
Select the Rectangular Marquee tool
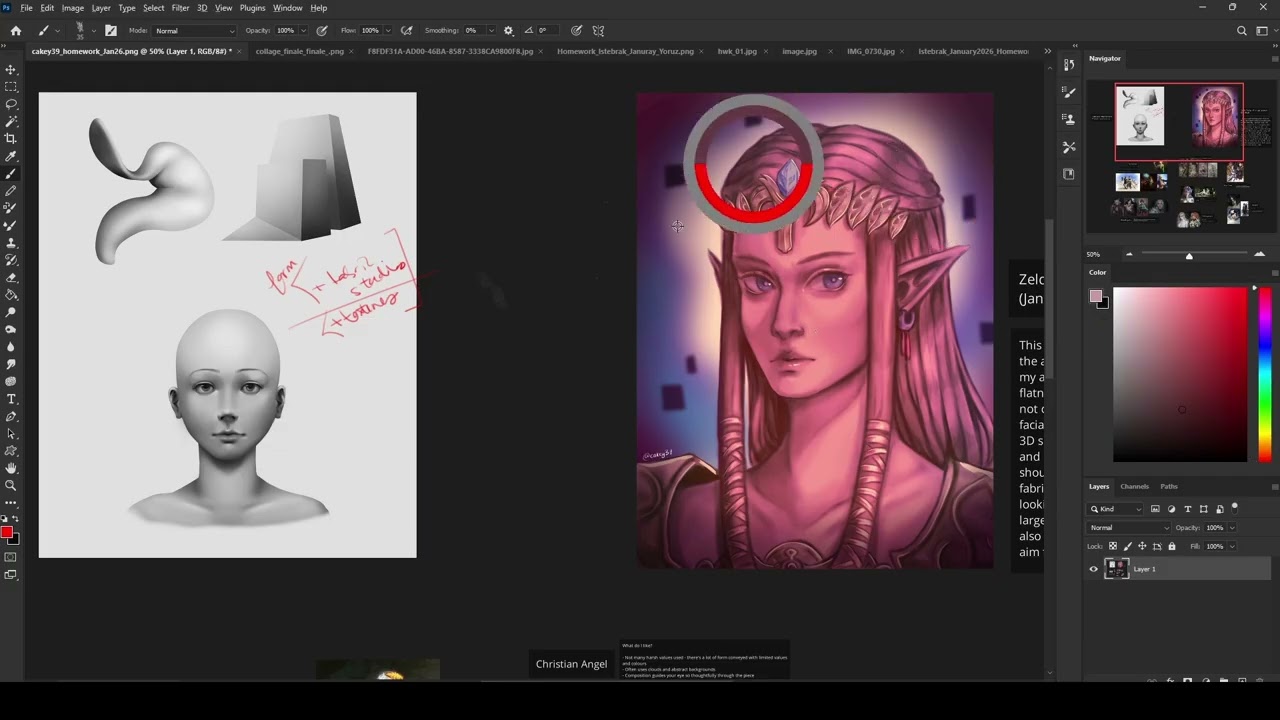pyautogui.click(x=11, y=87)
